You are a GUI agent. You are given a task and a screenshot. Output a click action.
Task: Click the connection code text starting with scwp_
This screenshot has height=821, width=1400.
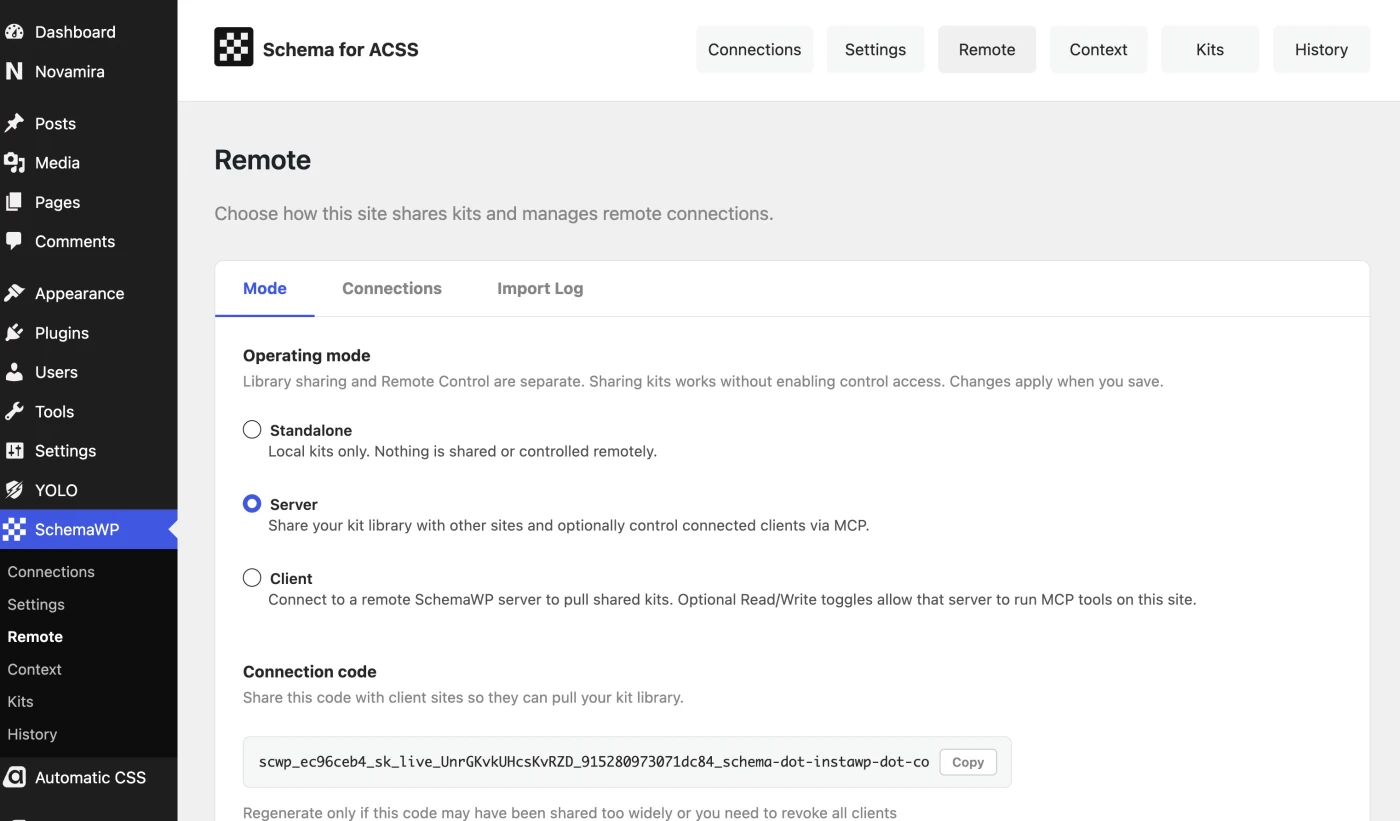[x=594, y=762]
